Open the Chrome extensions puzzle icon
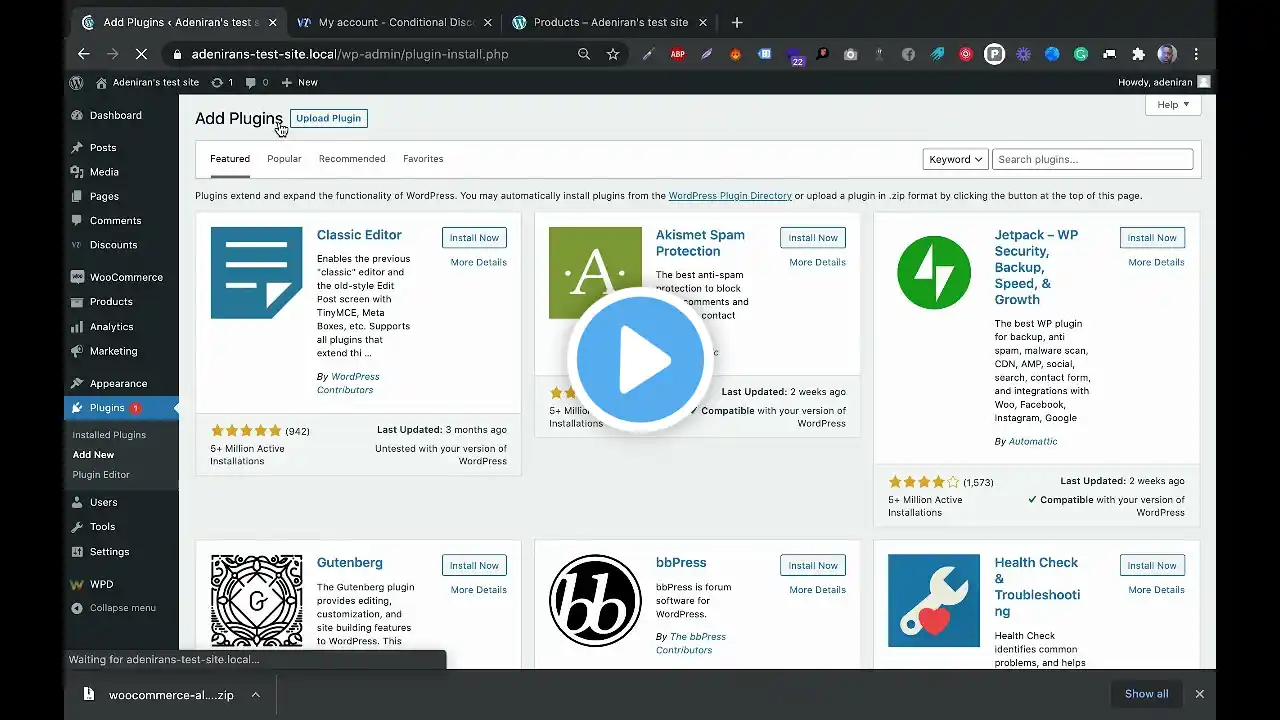 pyautogui.click(x=1138, y=54)
